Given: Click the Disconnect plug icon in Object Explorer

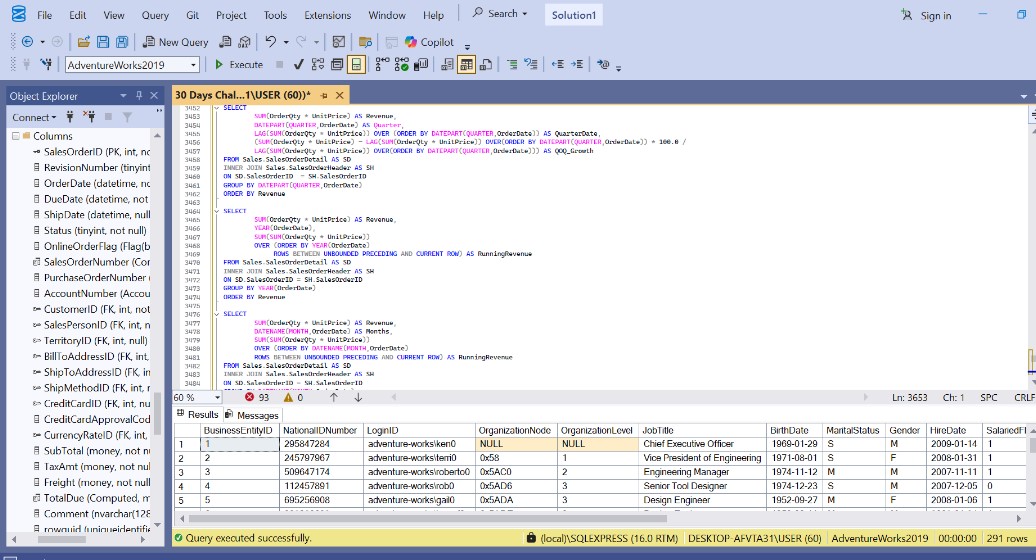Looking at the screenshot, I should pyautogui.click(x=89, y=117).
